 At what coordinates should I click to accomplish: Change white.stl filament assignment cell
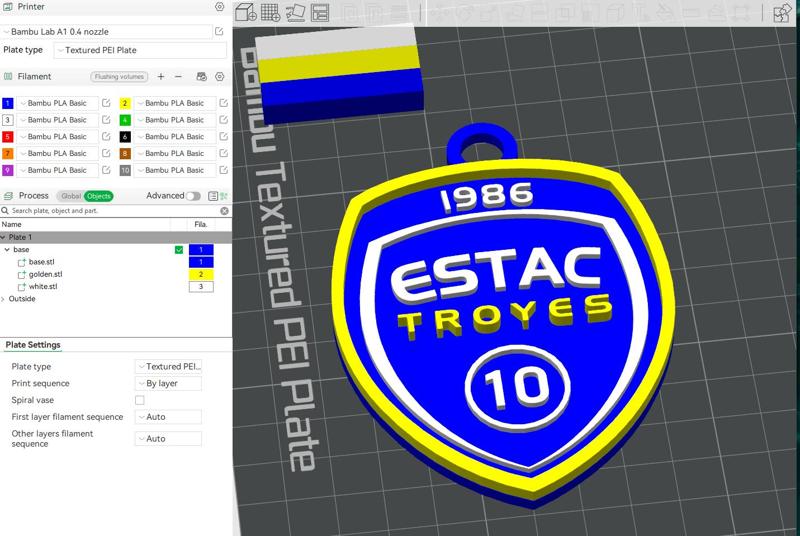pos(201,287)
